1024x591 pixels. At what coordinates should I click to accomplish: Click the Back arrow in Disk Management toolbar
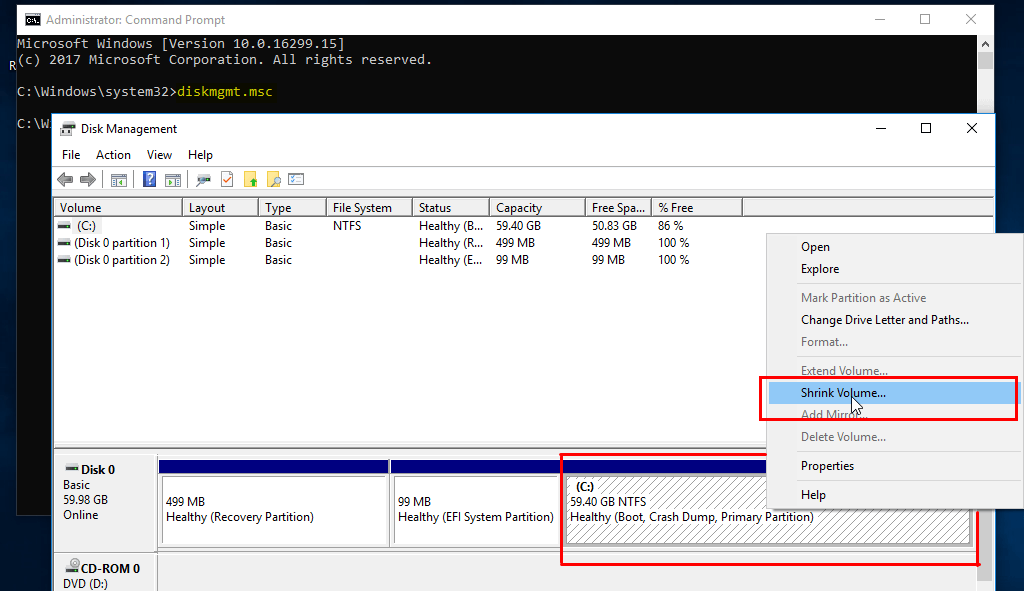tap(65, 180)
